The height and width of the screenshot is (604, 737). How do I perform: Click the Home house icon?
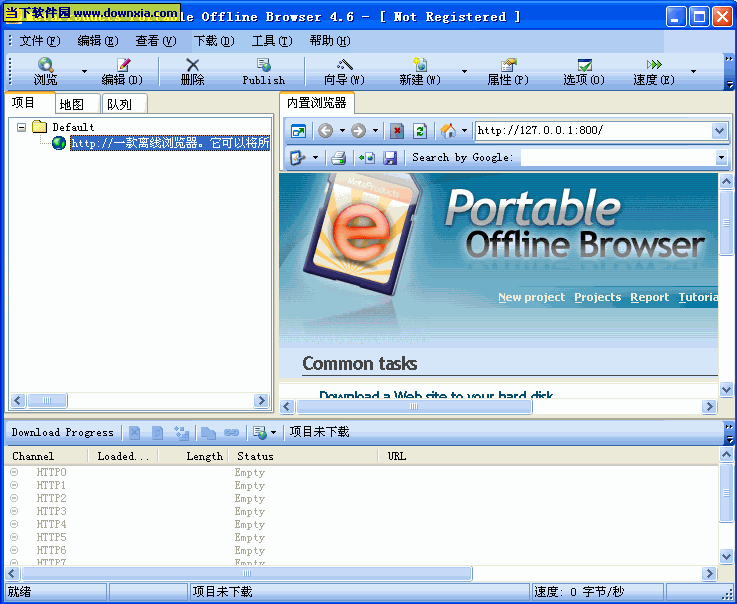click(448, 131)
